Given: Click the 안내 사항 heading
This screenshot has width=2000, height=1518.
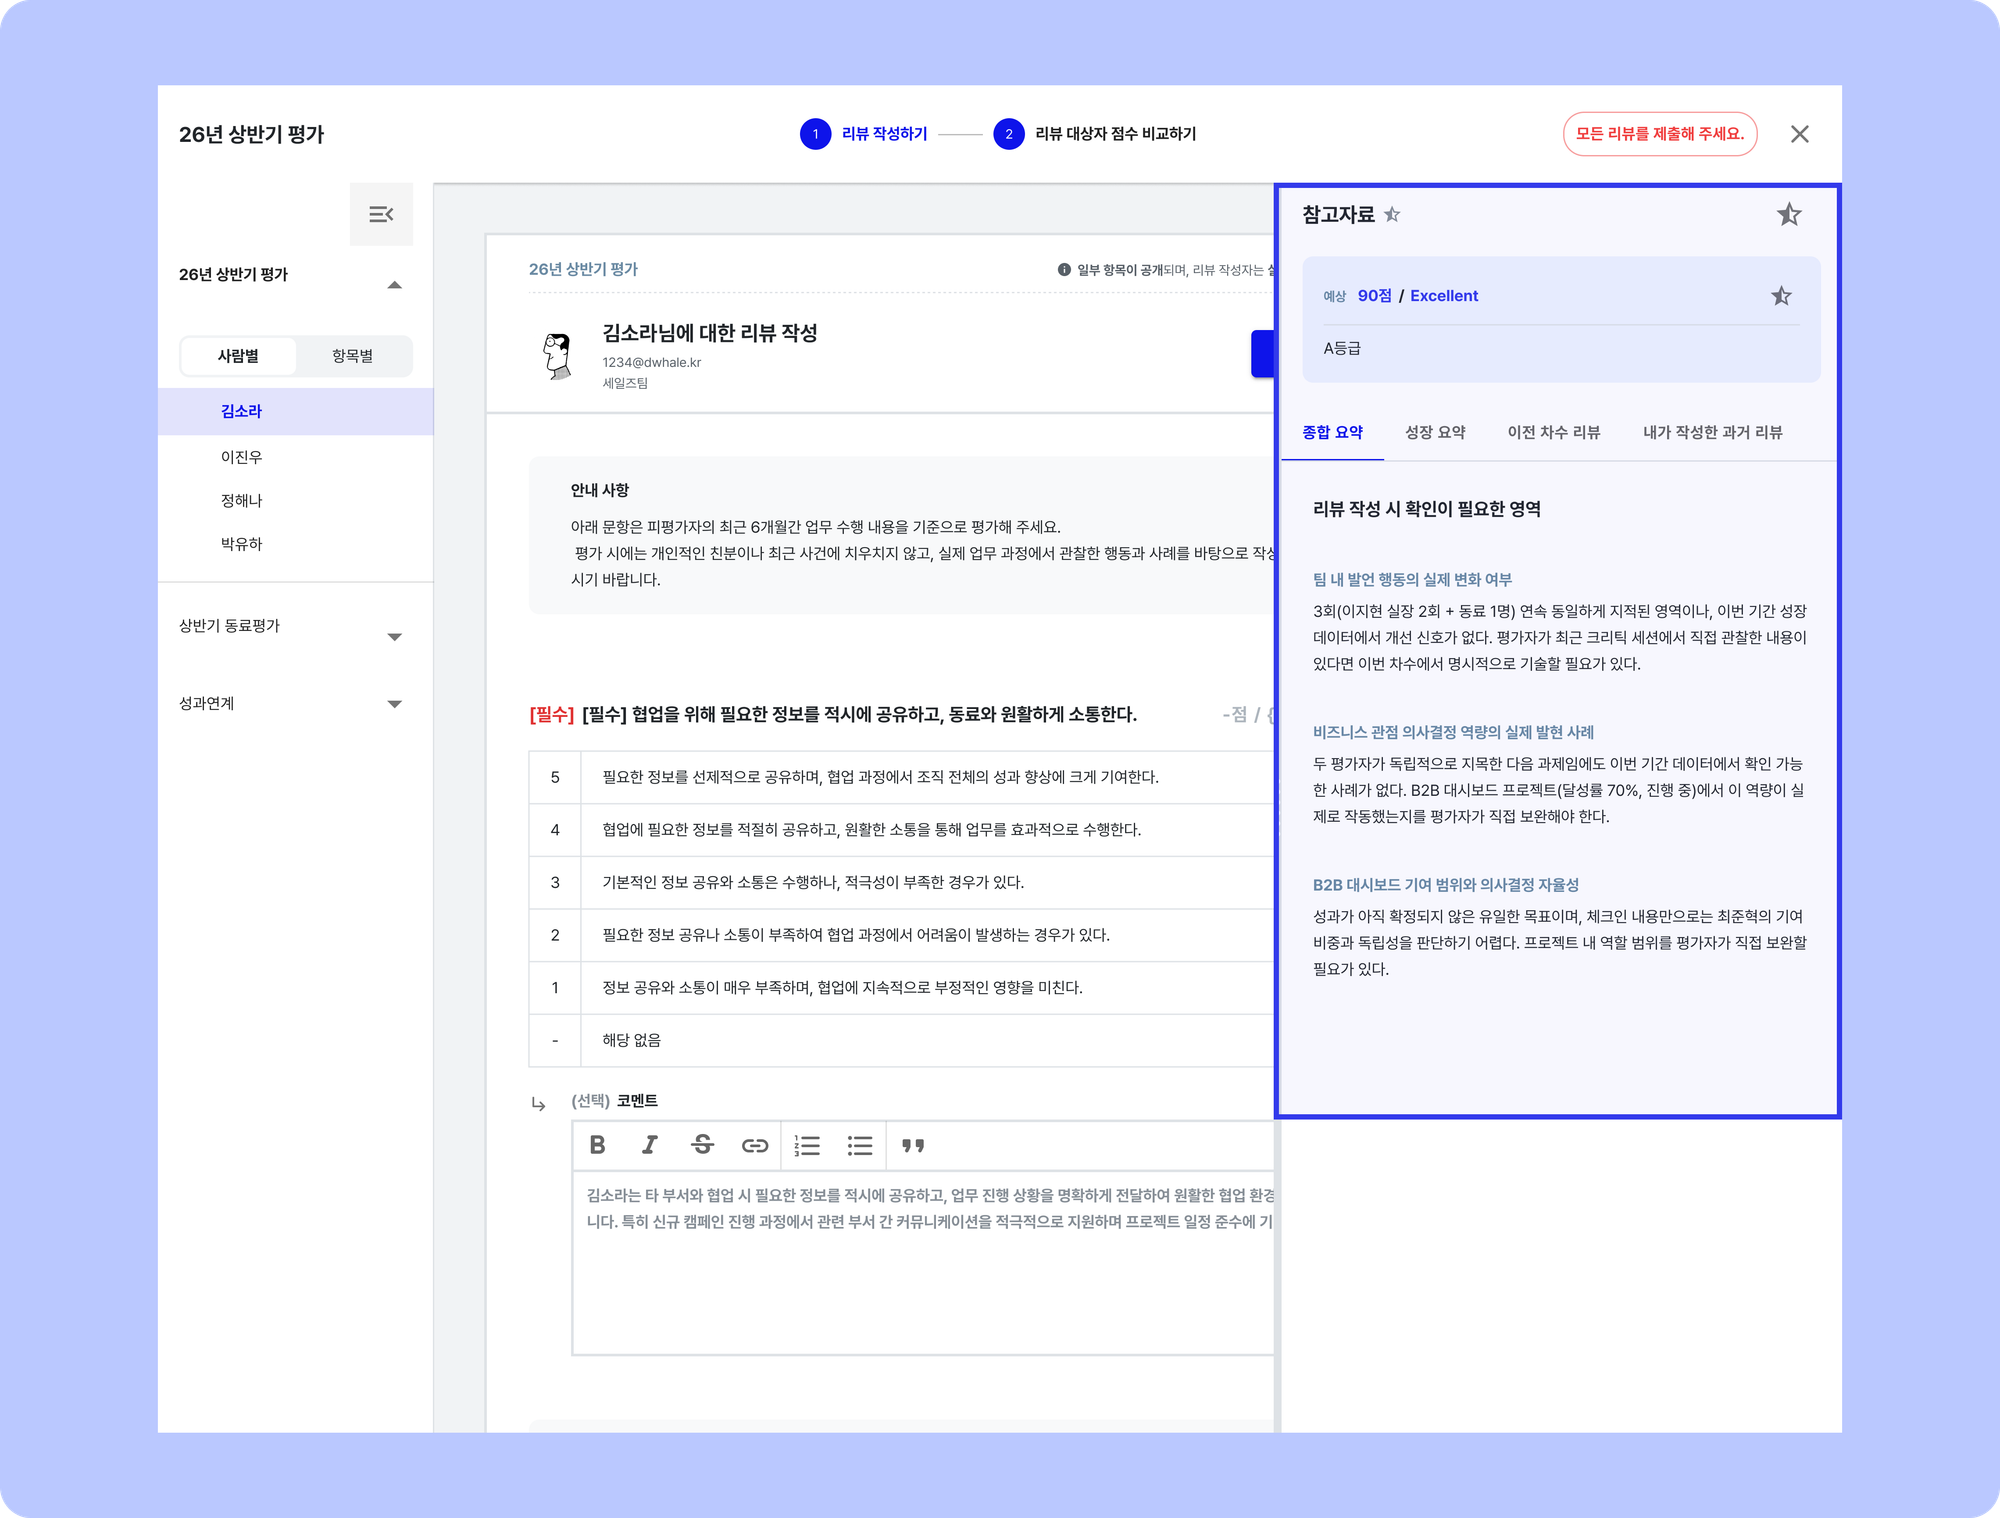Looking at the screenshot, I should tap(600, 490).
